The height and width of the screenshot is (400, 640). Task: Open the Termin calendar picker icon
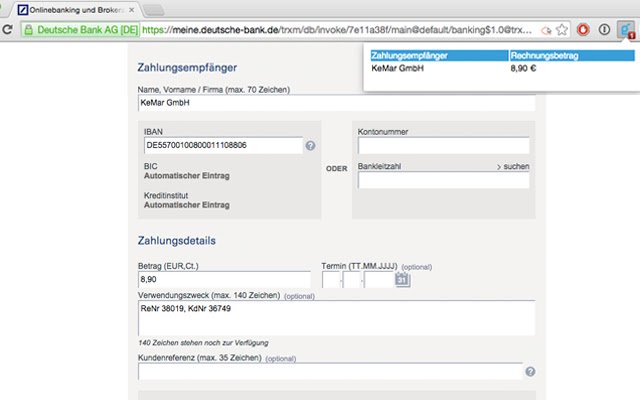pyautogui.click(x=402, y=280)
